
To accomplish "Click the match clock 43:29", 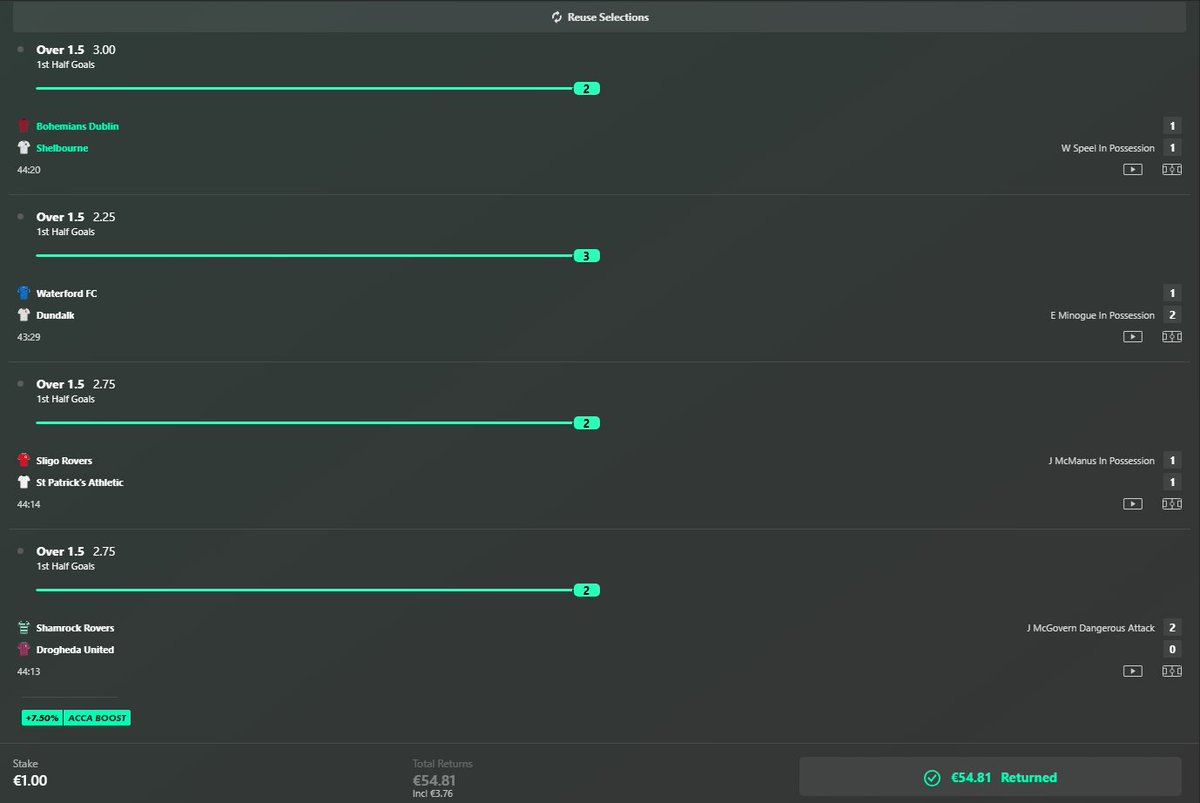I will coord(29,337).
